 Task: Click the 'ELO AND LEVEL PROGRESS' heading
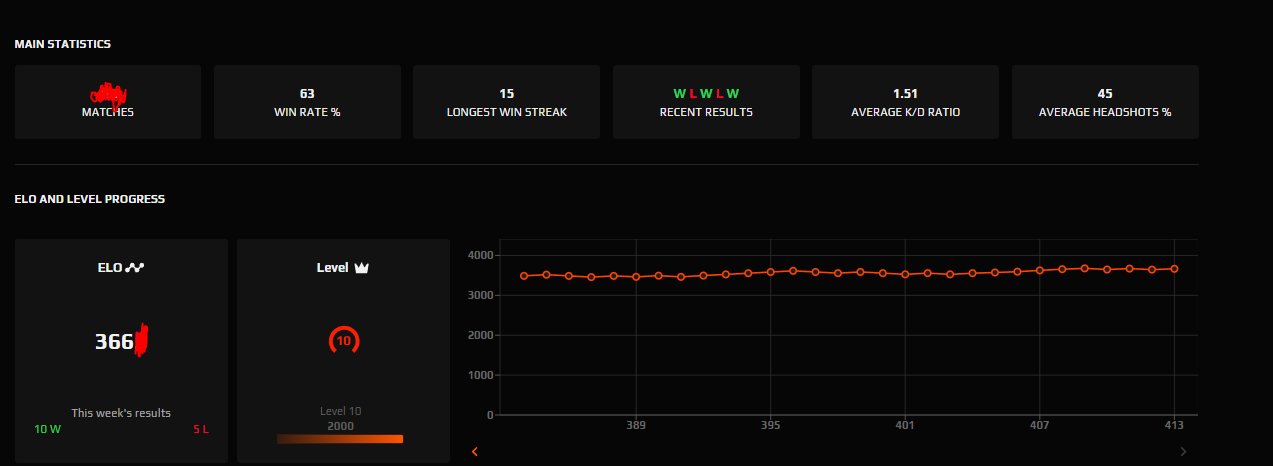coord(90,199)
